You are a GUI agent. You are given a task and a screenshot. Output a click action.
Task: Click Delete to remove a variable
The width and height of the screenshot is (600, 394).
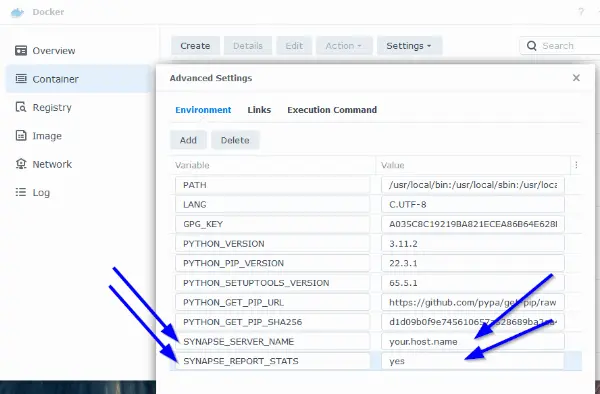click(x=235, y=140)
